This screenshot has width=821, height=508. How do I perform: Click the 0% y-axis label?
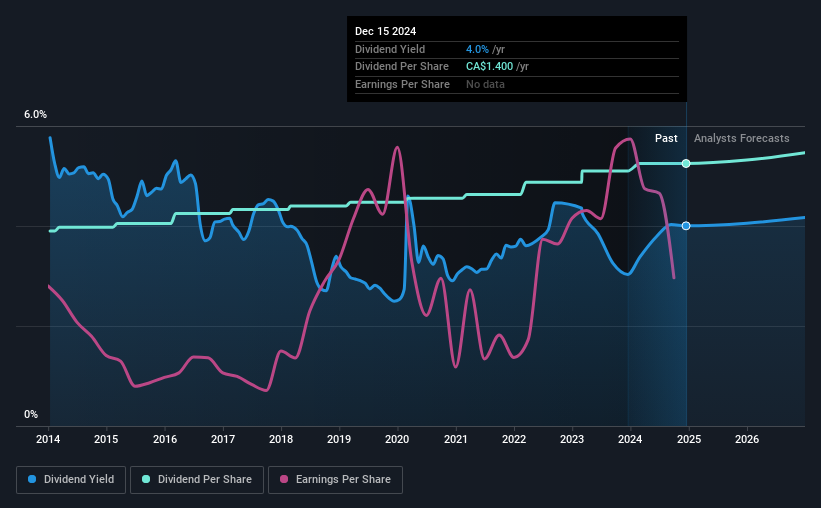coord(31,414)
